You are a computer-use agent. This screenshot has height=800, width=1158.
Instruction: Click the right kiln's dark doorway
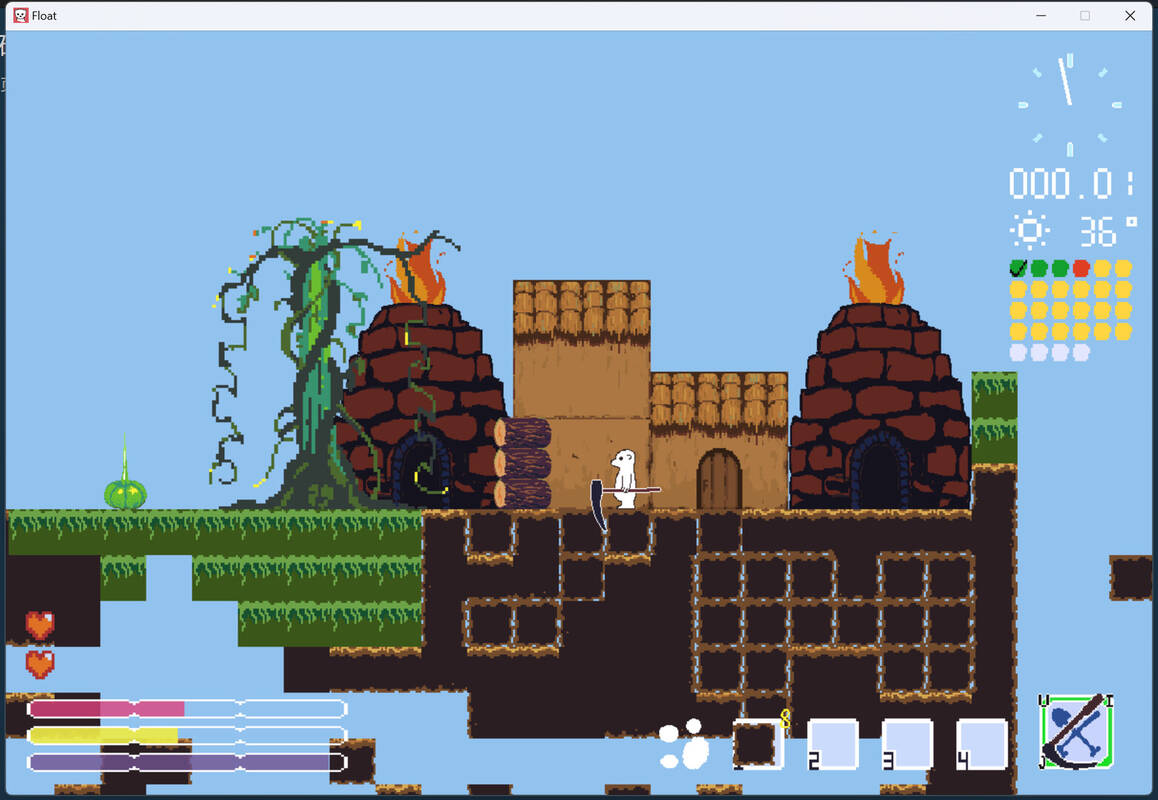(x=879, y=471)
